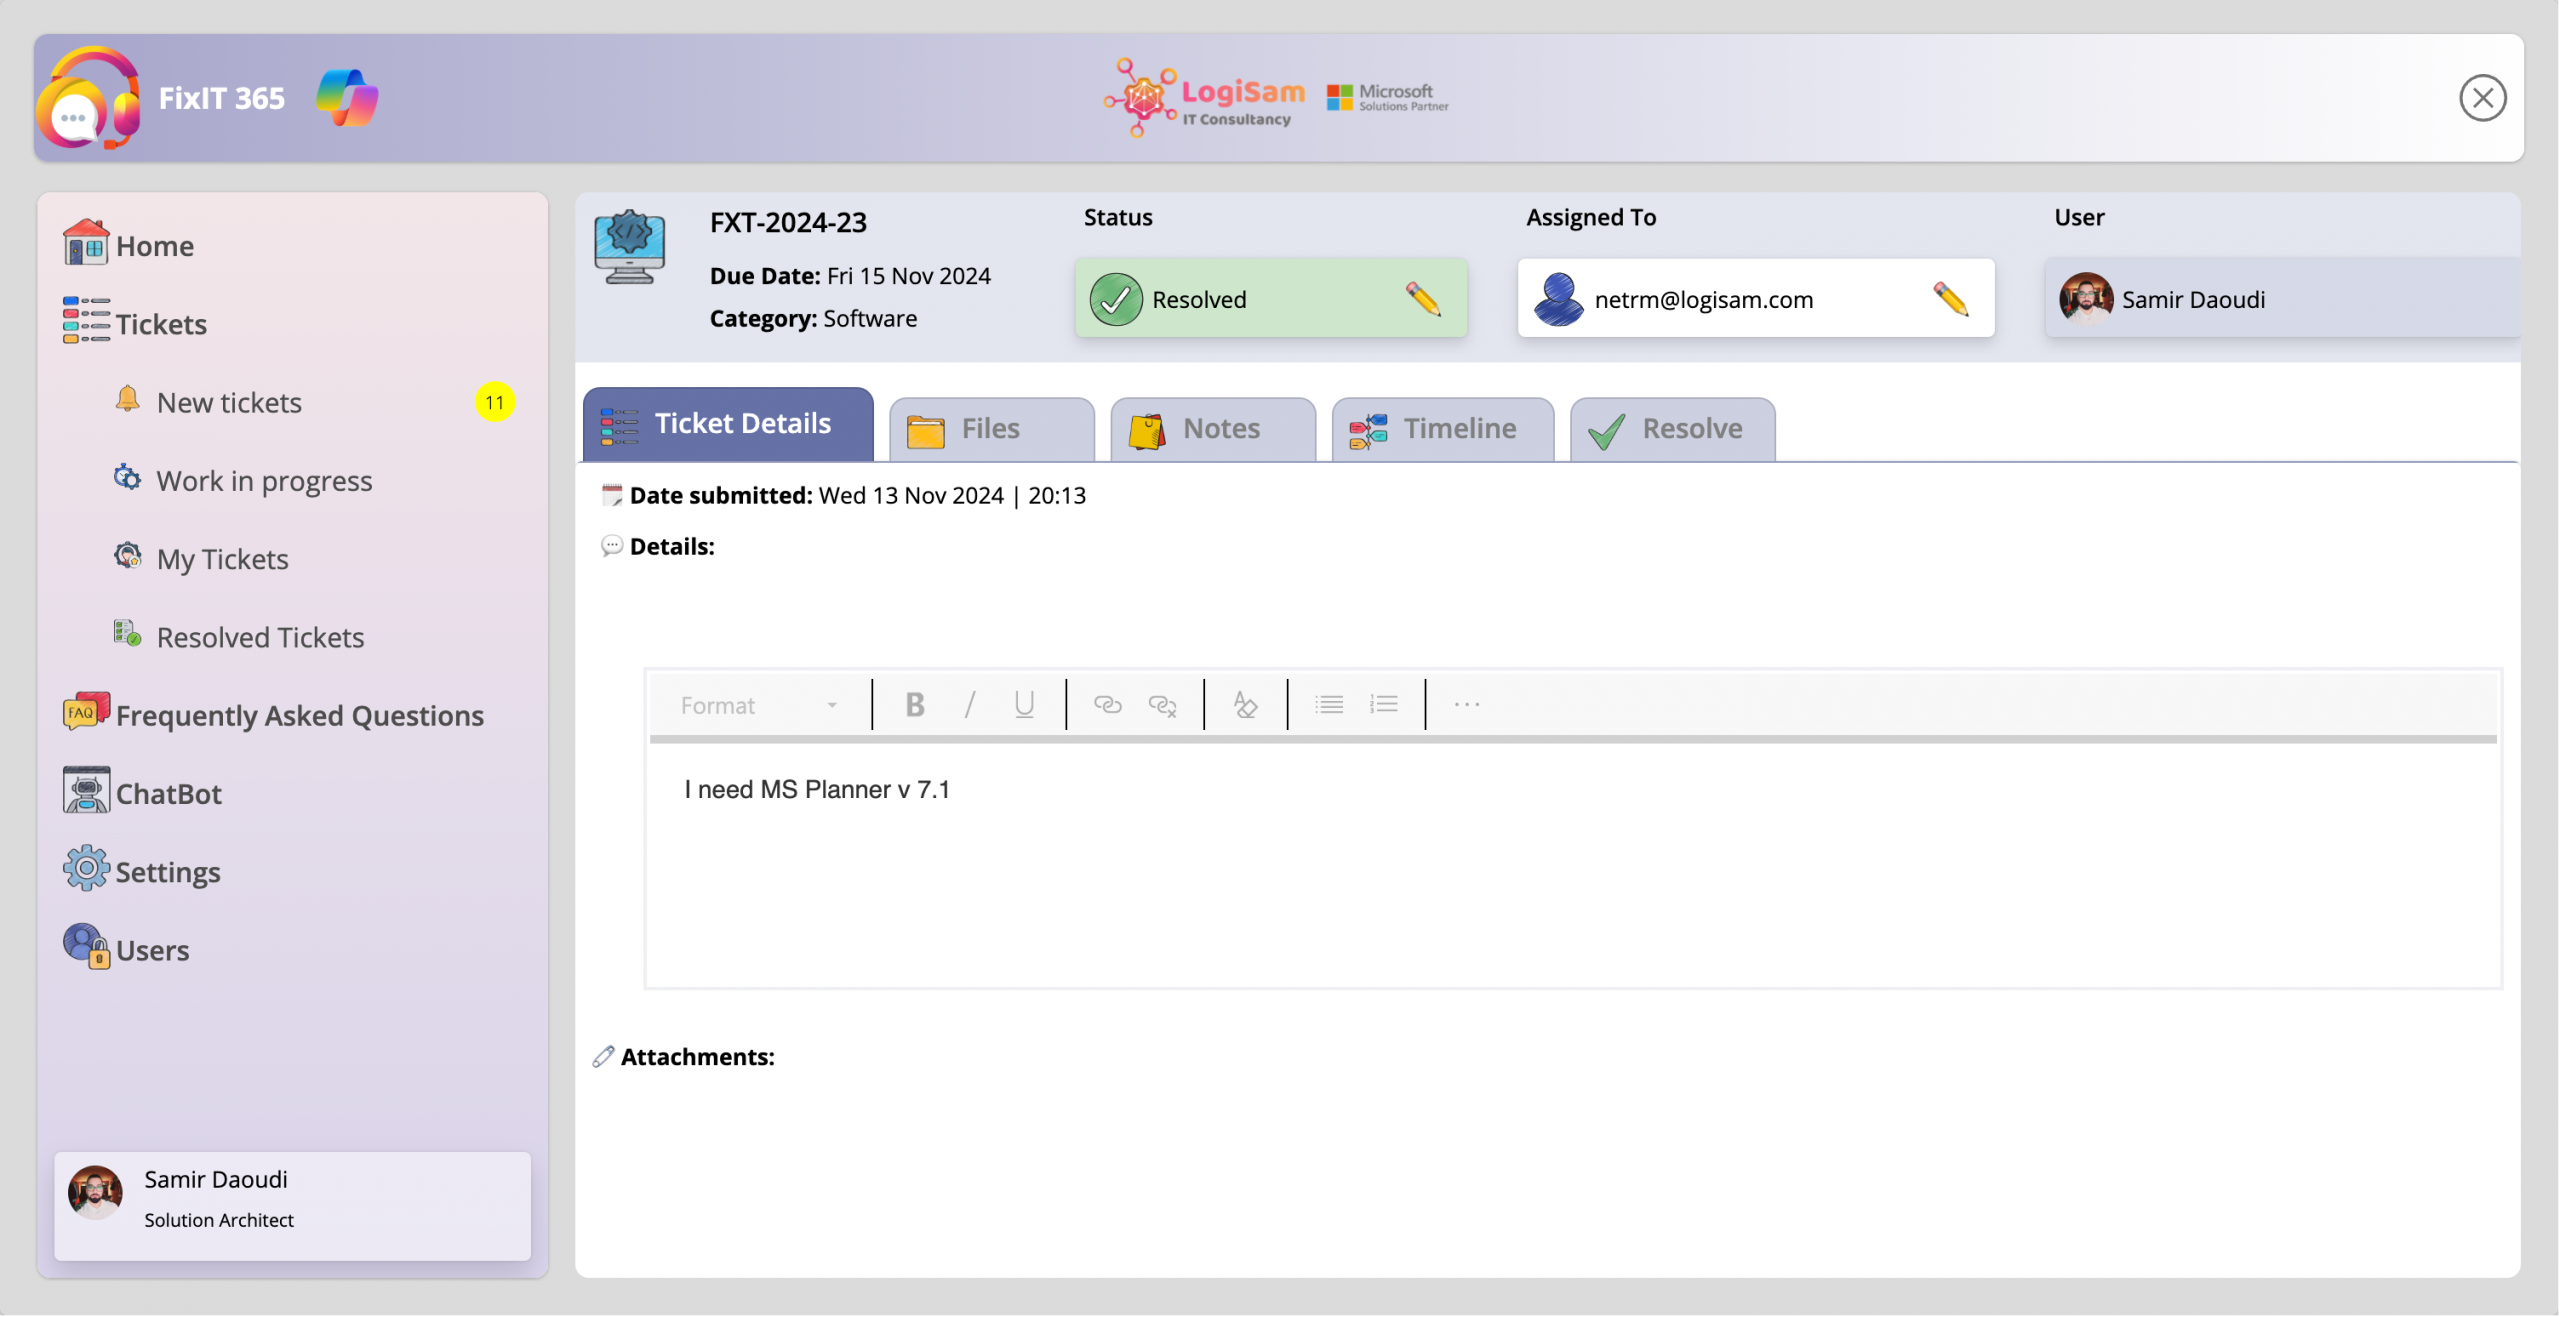Click the Settings gear icon

click(x=86, y=868)
